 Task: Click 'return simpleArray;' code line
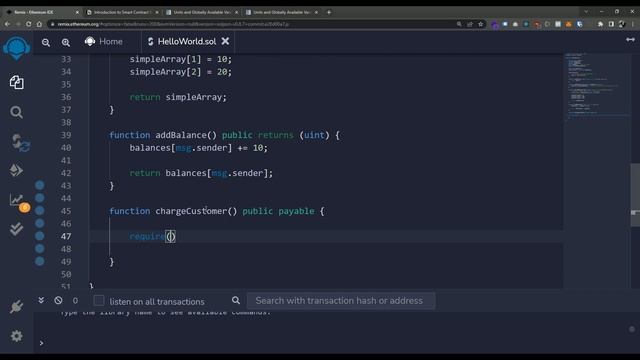(x=178, y=97)
